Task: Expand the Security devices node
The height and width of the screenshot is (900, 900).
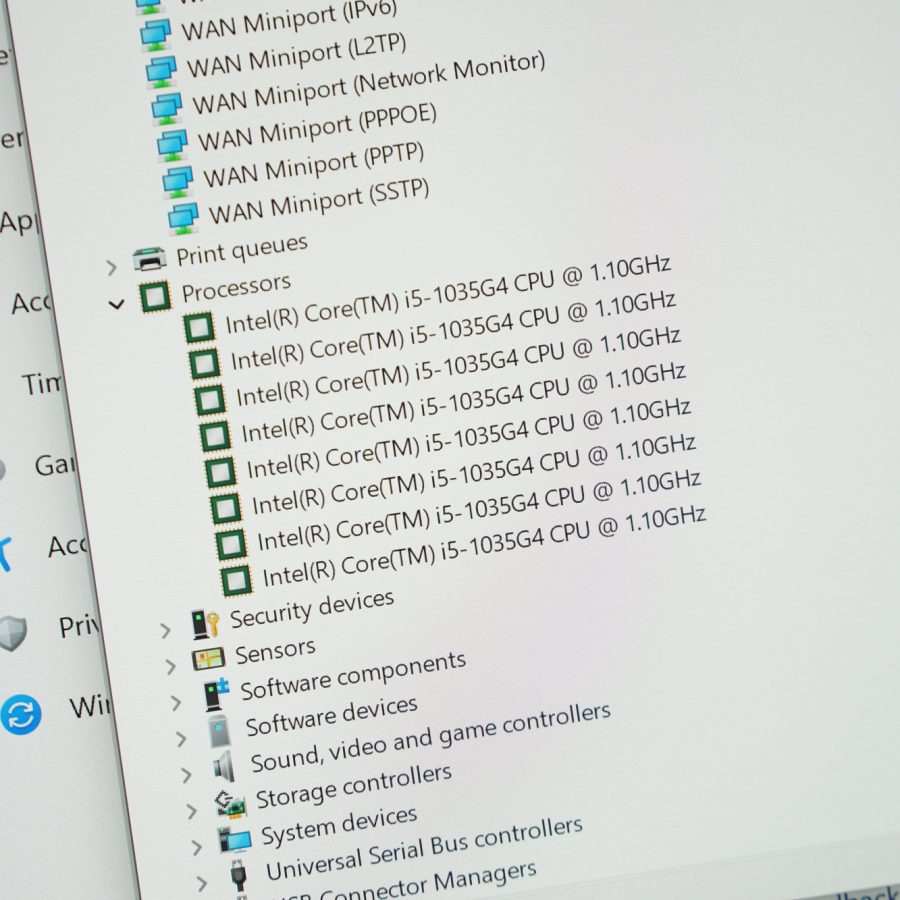Action: tap(165, 631)
